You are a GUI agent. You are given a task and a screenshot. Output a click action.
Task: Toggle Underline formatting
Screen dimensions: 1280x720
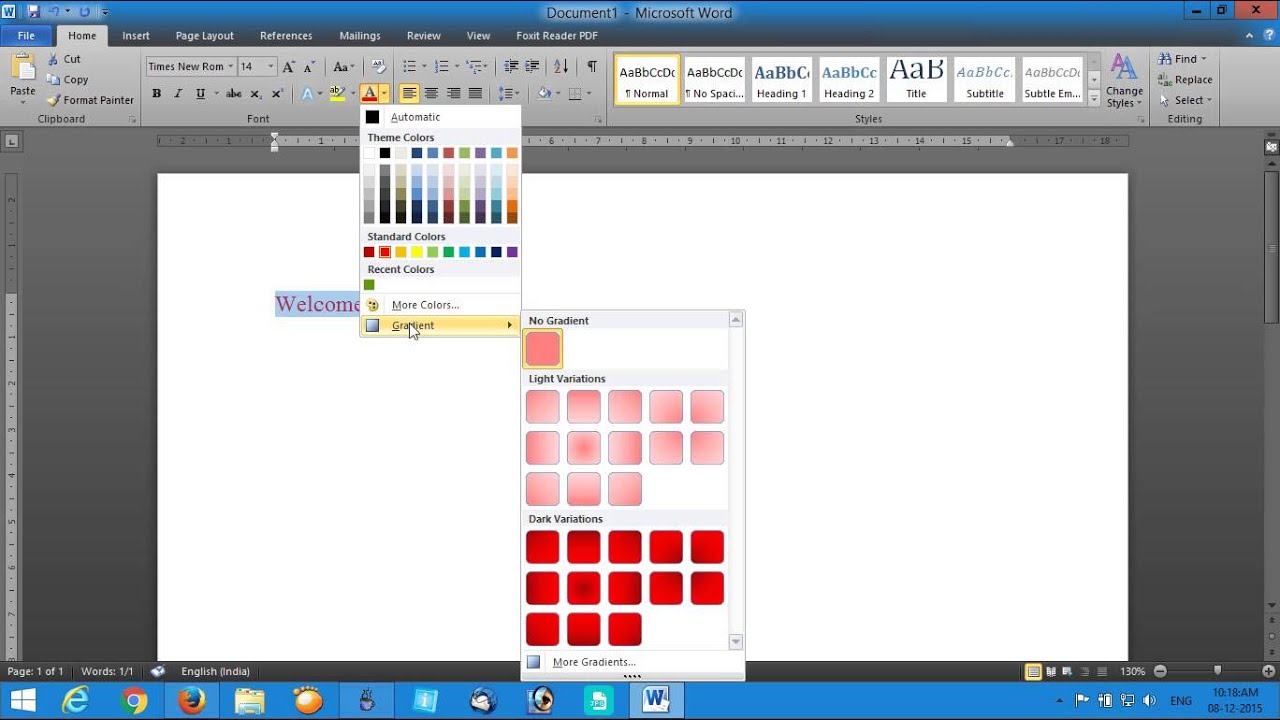[x=200, y=94]
